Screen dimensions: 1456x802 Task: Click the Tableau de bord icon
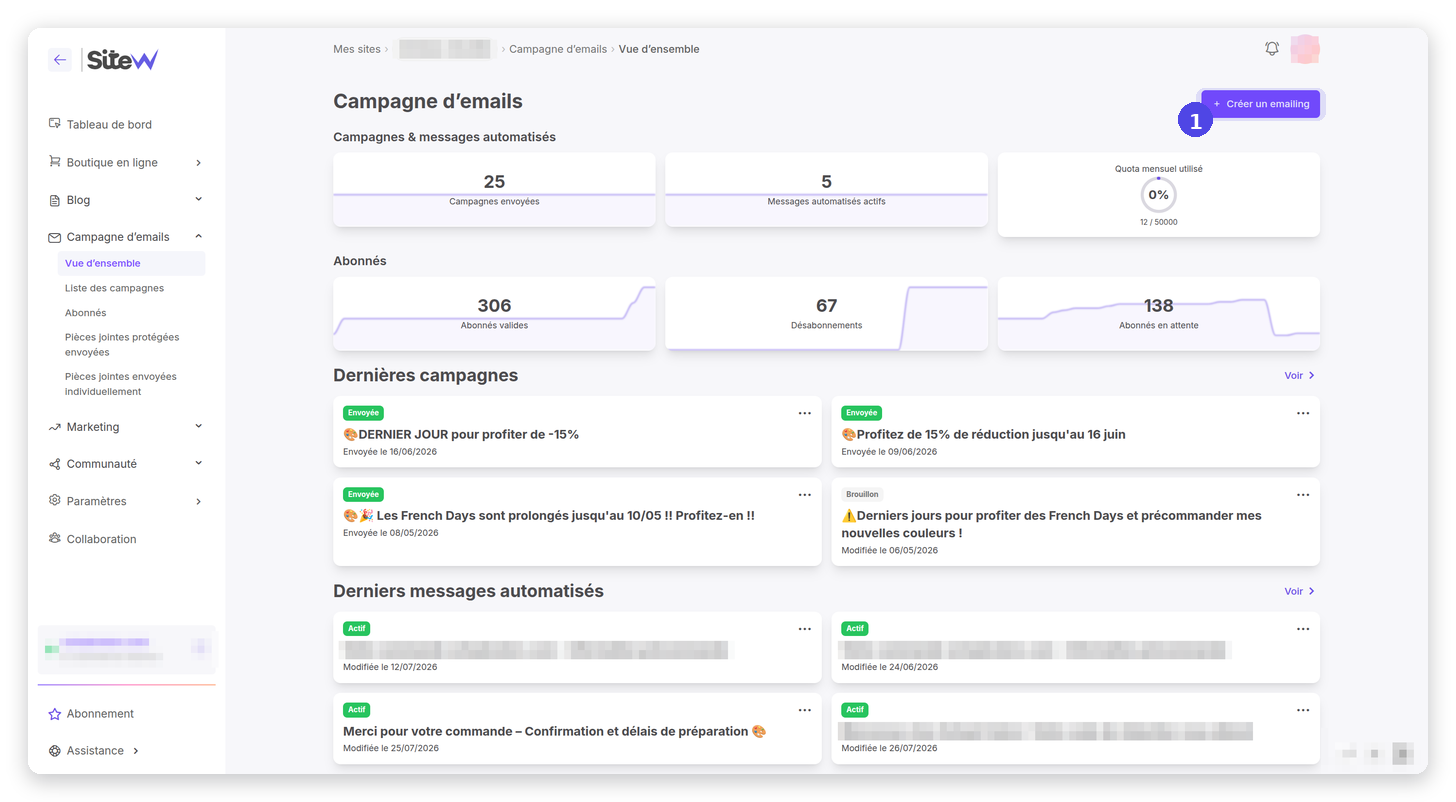(x=55, y=124)
